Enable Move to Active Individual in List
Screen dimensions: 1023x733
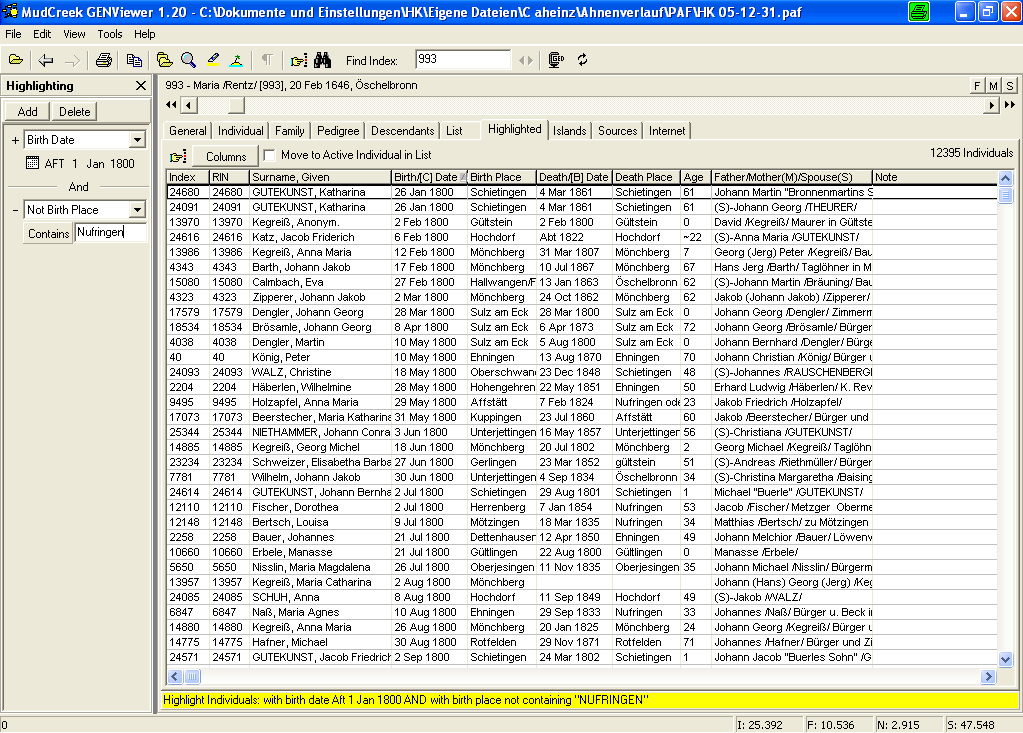[x=269, y=155]
